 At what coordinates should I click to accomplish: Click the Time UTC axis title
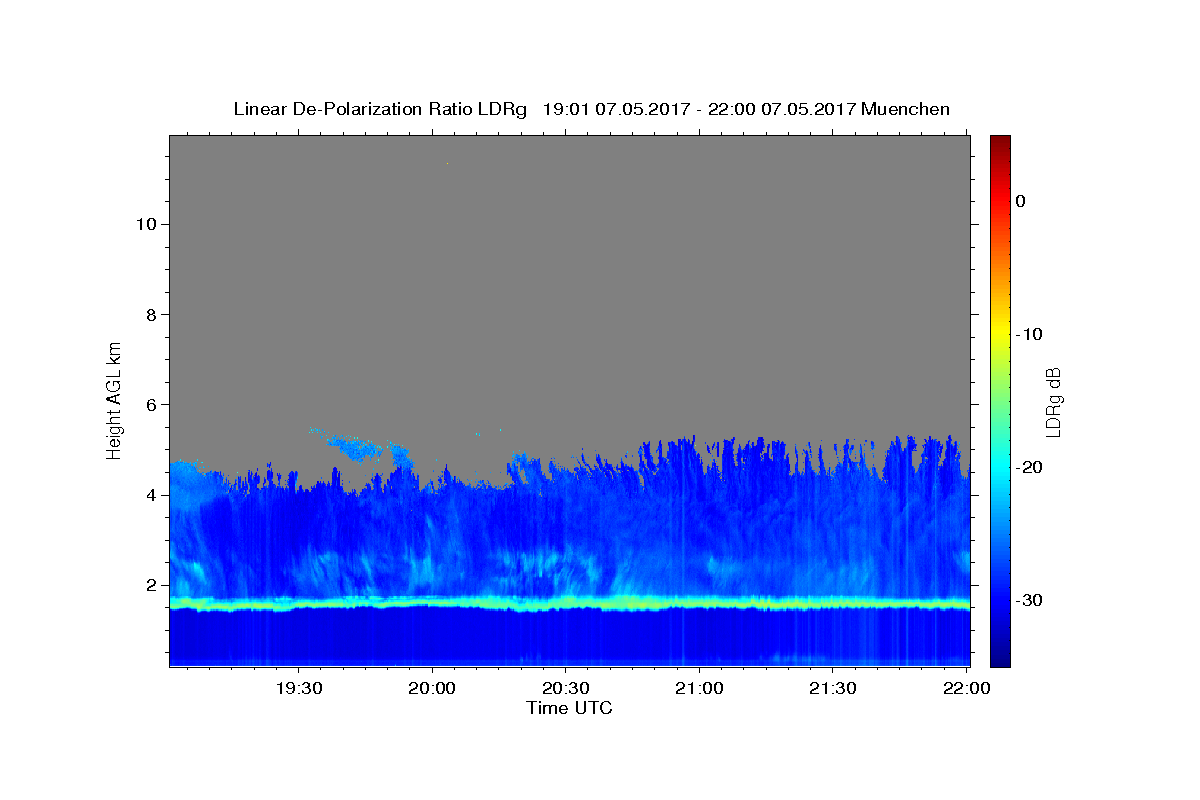pos(569,708)
